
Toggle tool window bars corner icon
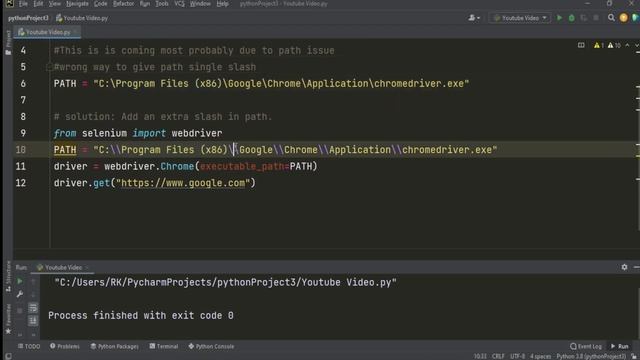click(x=8, y=356)
